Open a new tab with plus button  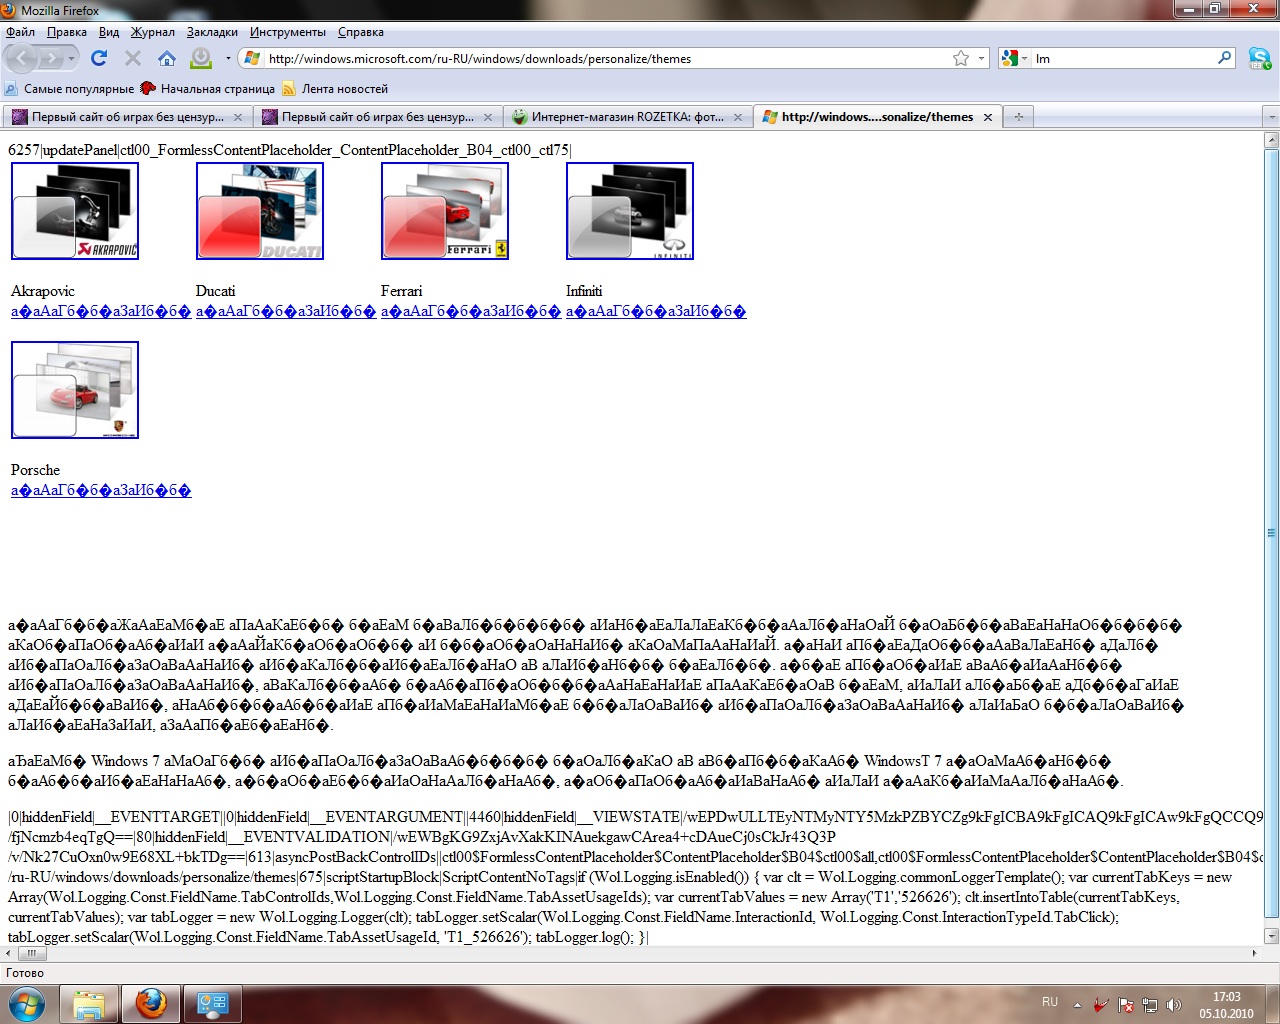coord(1019,117)
